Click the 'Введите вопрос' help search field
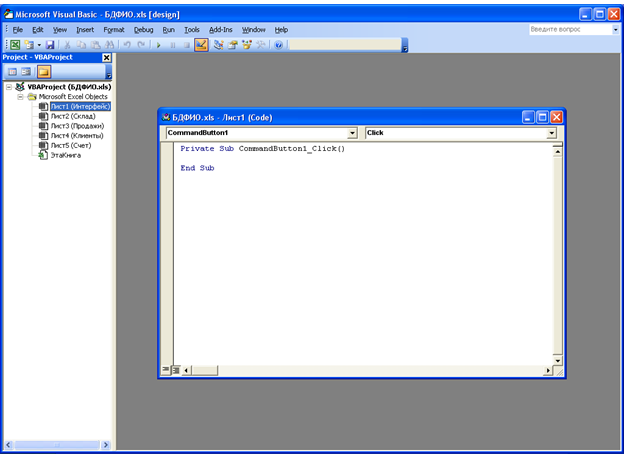 click(571, 29)
